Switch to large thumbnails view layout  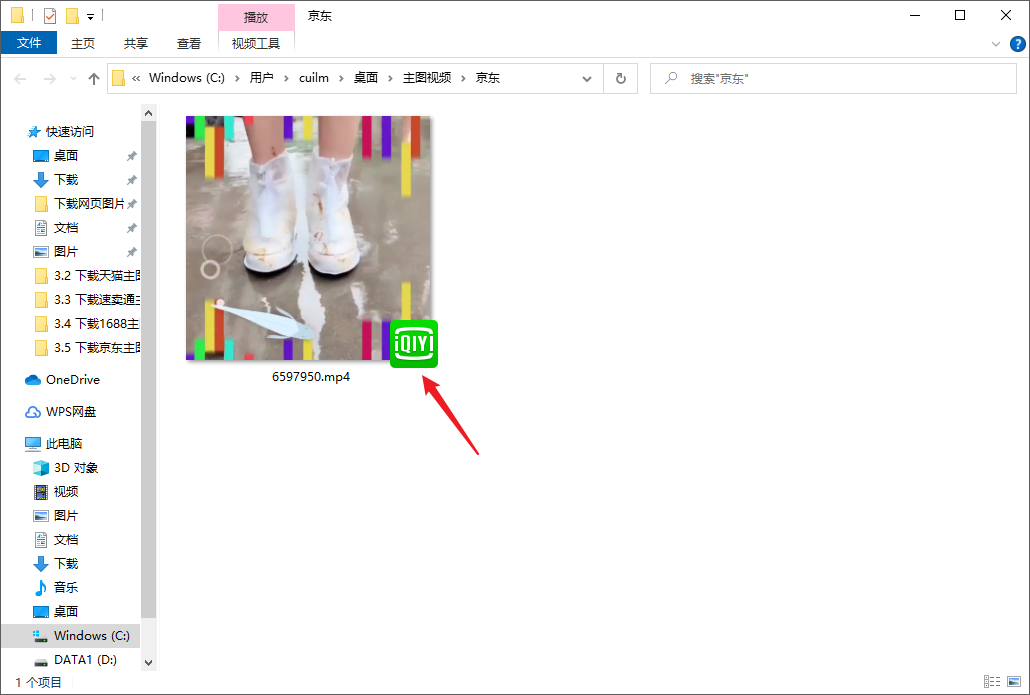1014,682
